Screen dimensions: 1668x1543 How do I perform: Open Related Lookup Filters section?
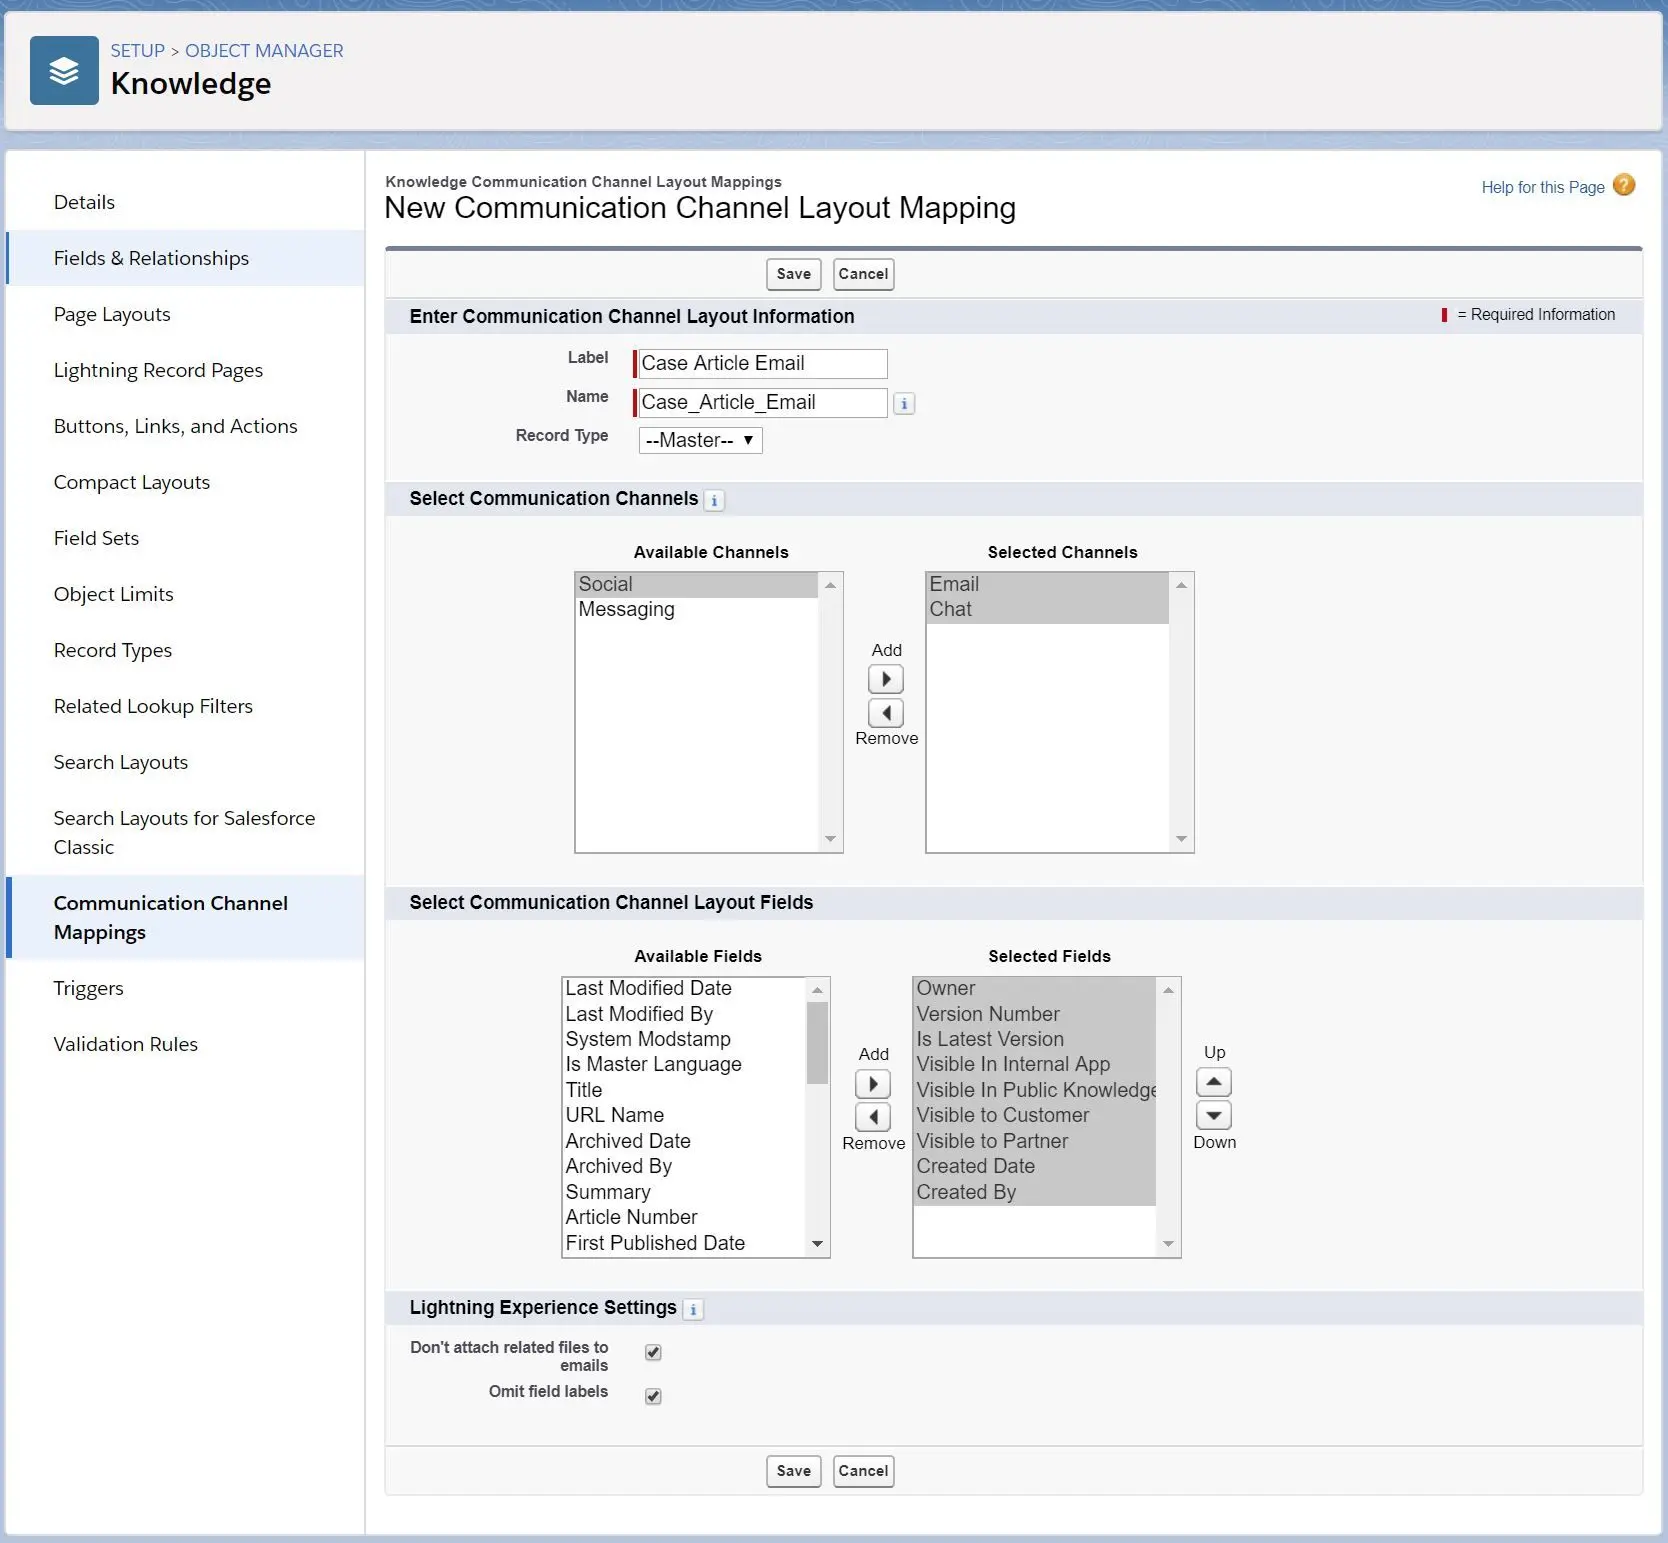click(185, 706)
